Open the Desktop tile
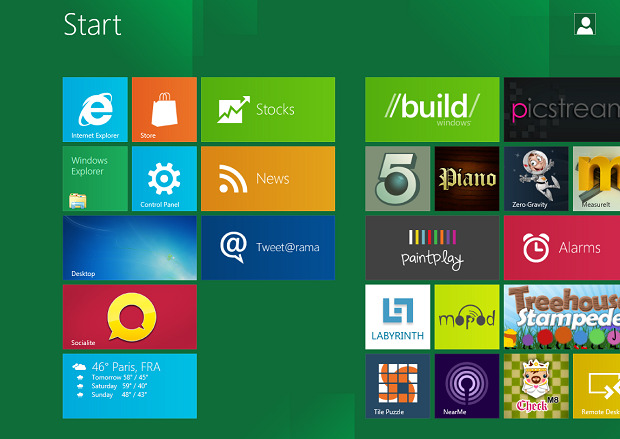620x439 pixels. pos(129,247)
